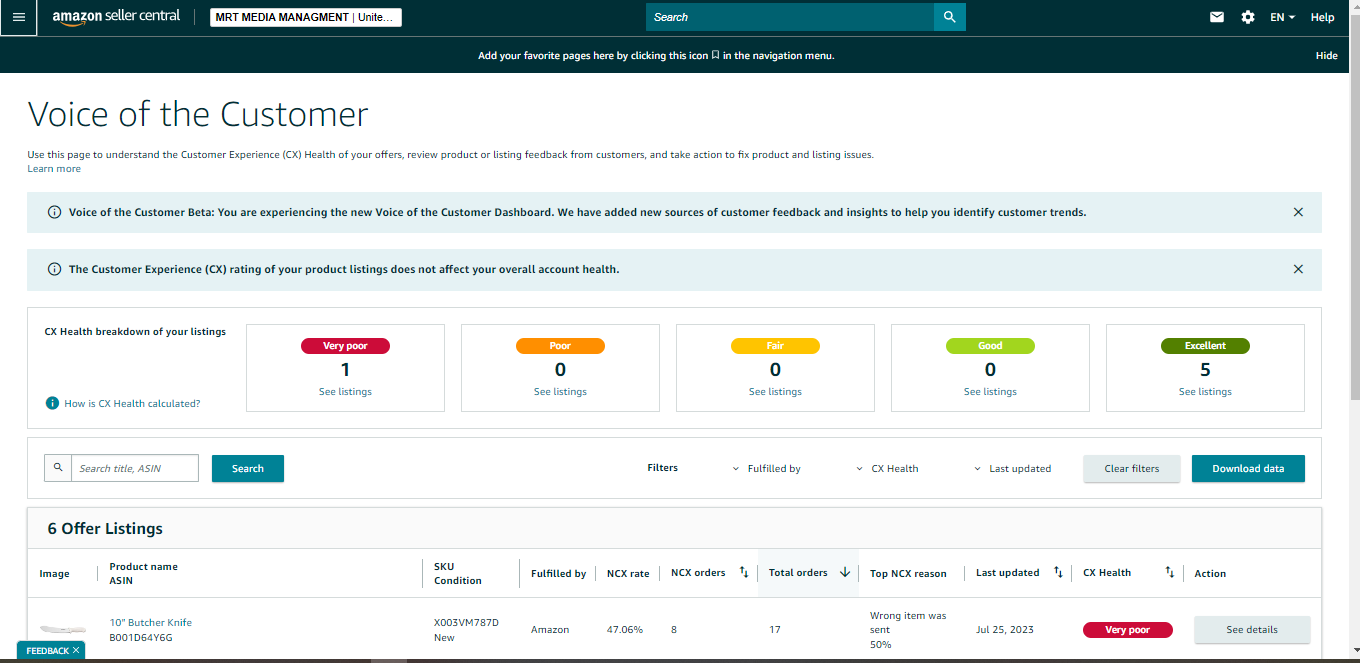Click the Learn more link
This screenshot has width=1360, height=663.
(x=54, y=169)
